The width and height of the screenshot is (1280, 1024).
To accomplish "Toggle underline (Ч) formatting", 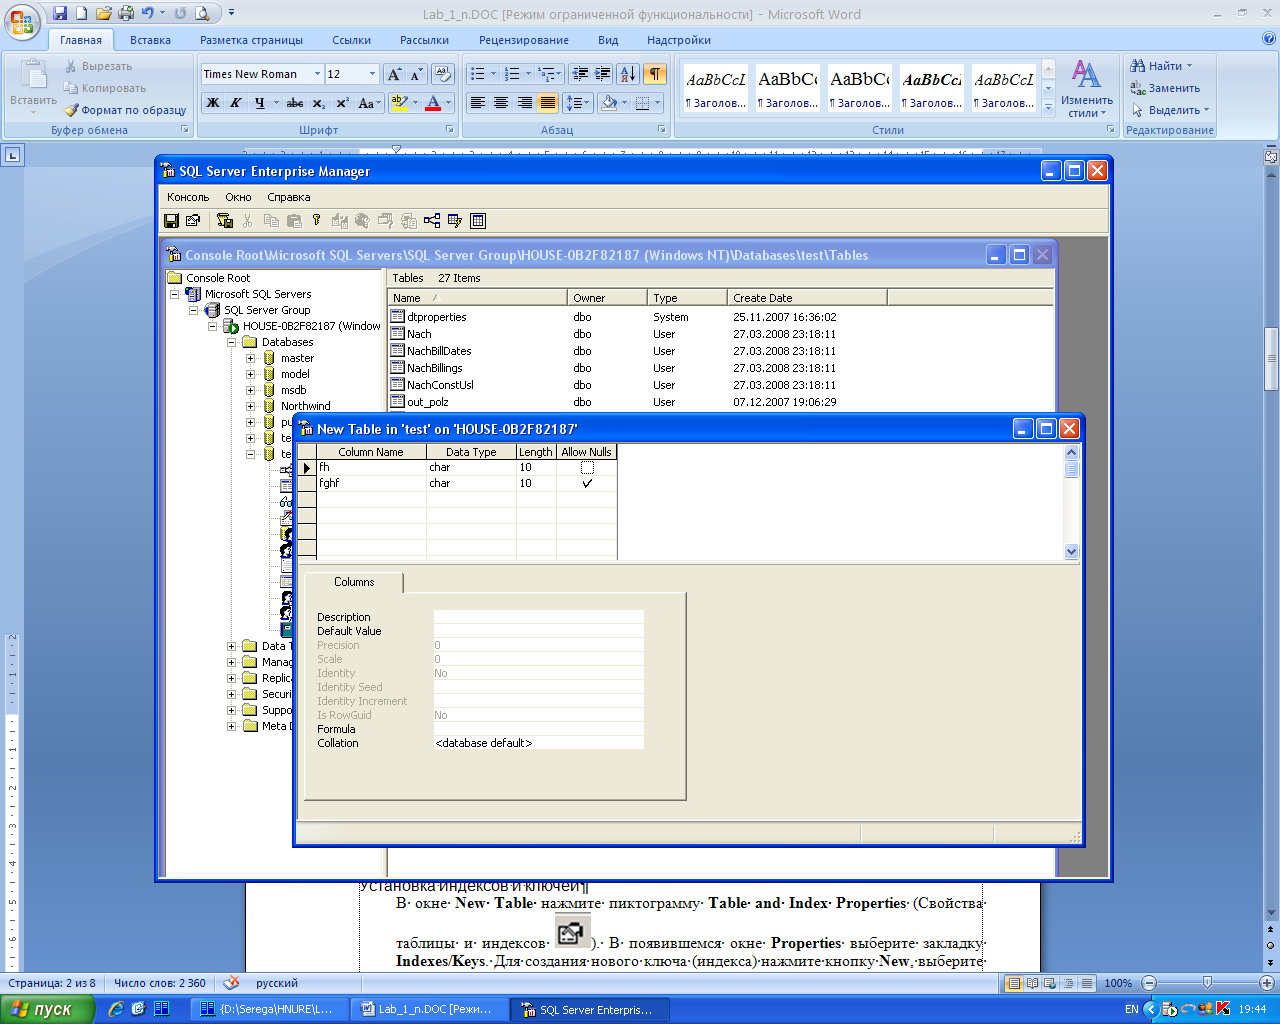I will [x=260, y=103].
